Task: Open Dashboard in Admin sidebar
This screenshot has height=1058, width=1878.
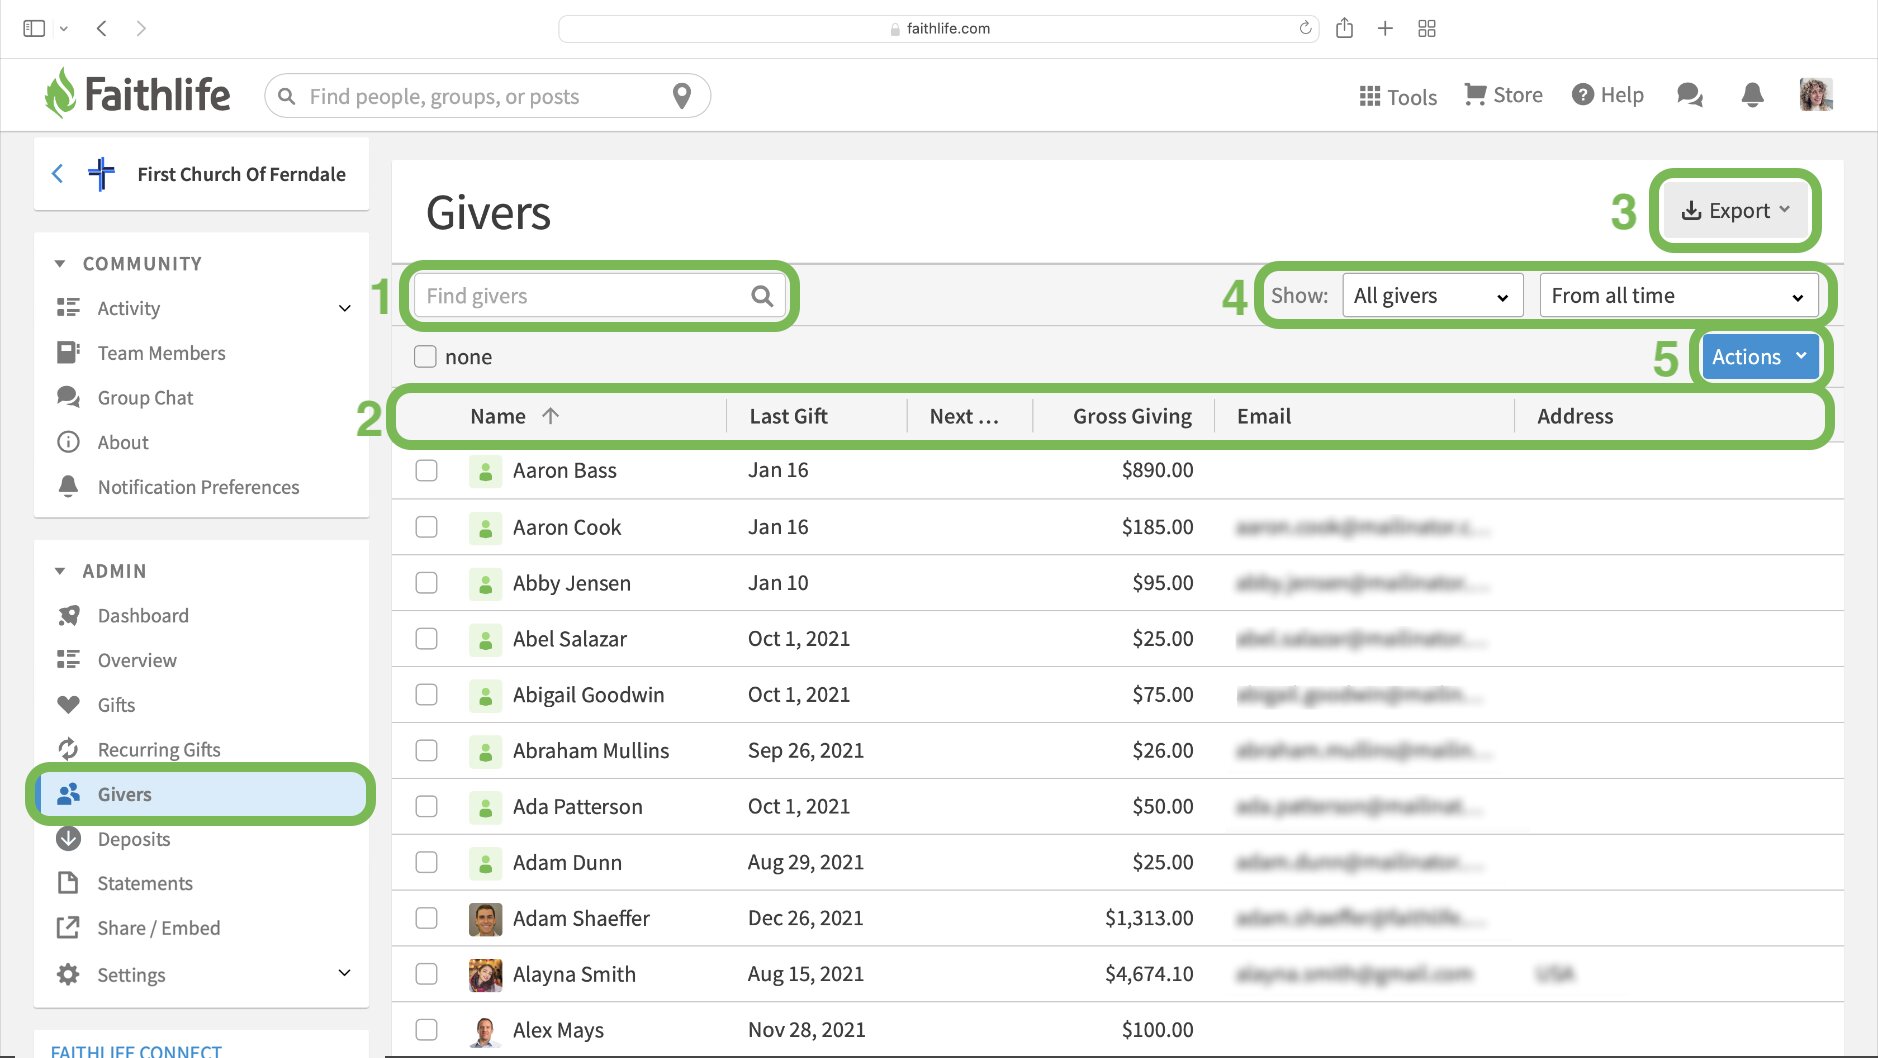Action: click(143, 616)
